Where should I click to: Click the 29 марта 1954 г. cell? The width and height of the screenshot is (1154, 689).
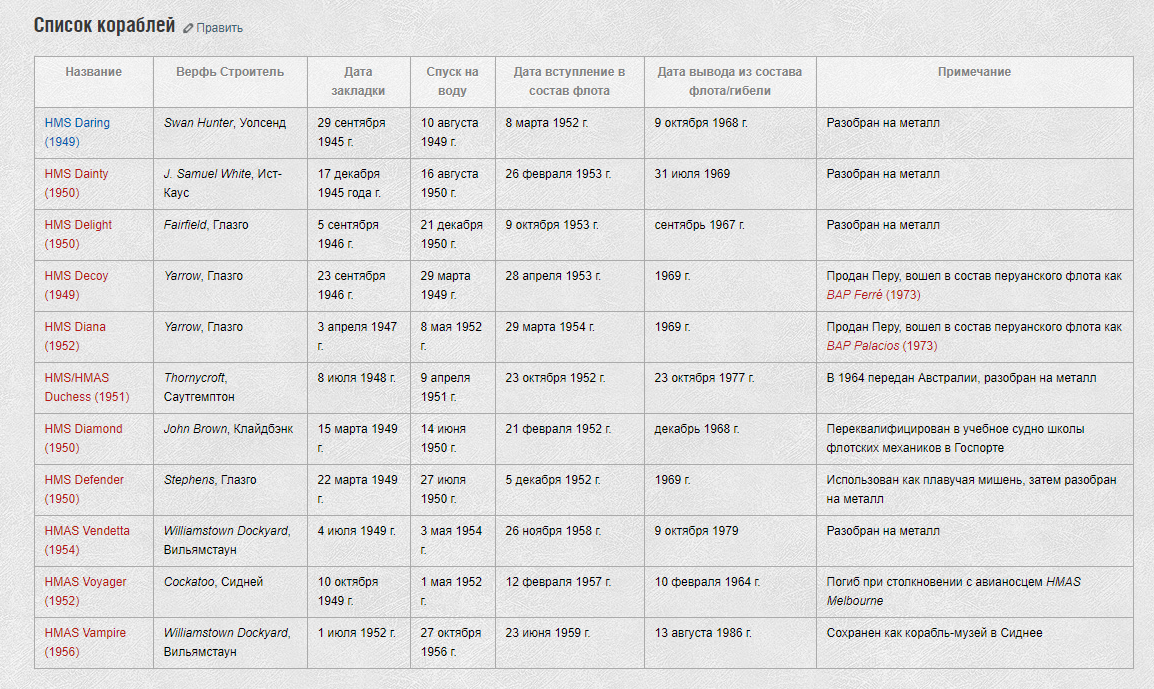click(570, 336)
